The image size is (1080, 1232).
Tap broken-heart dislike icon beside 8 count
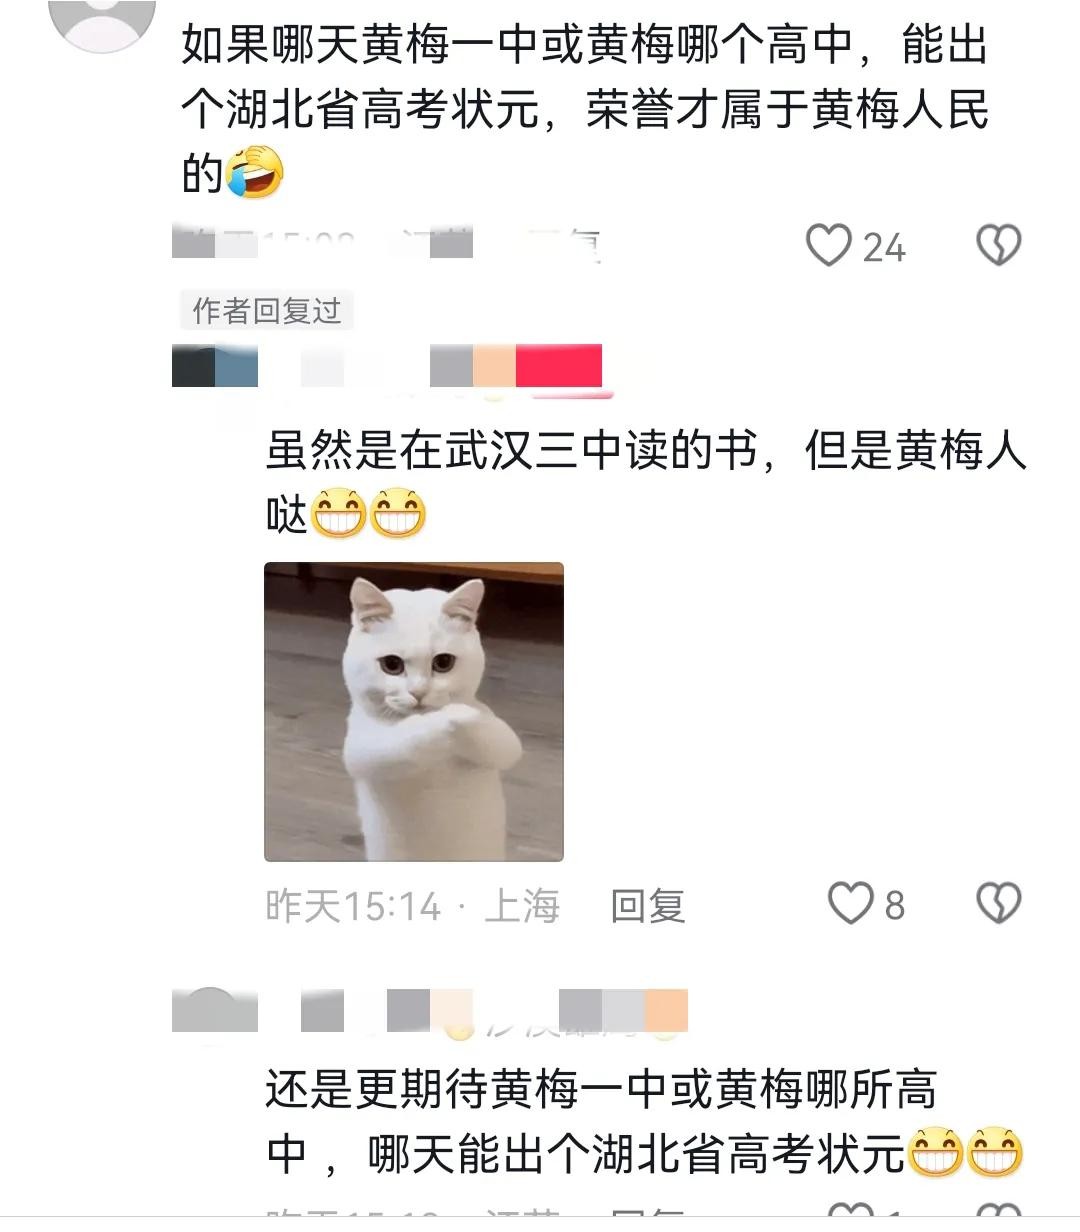tap(998, 904)
